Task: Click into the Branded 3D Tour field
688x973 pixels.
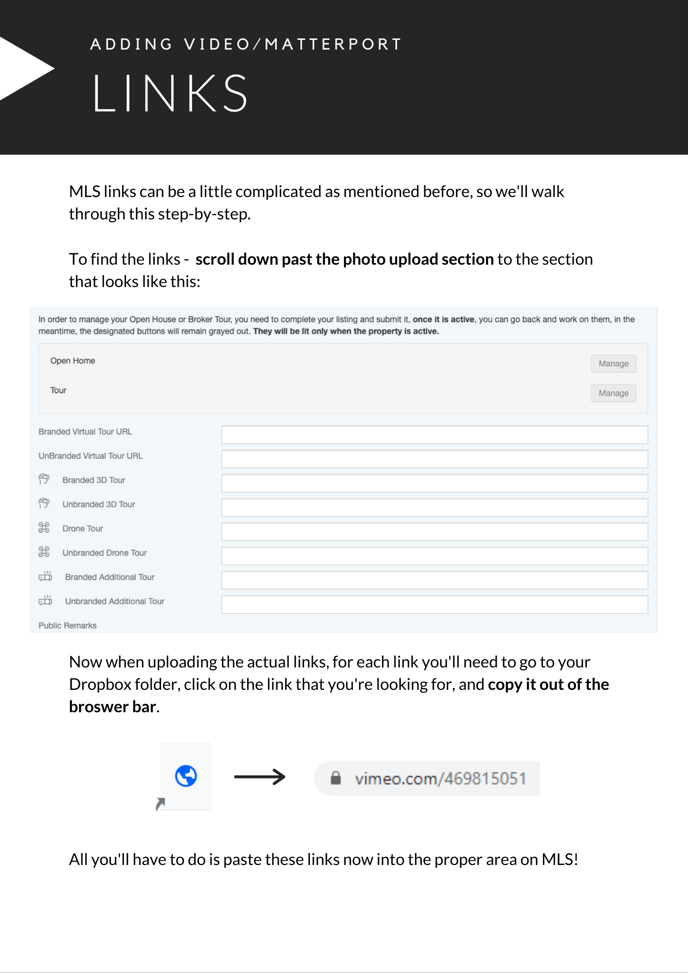Action: [x=434, y=483]
